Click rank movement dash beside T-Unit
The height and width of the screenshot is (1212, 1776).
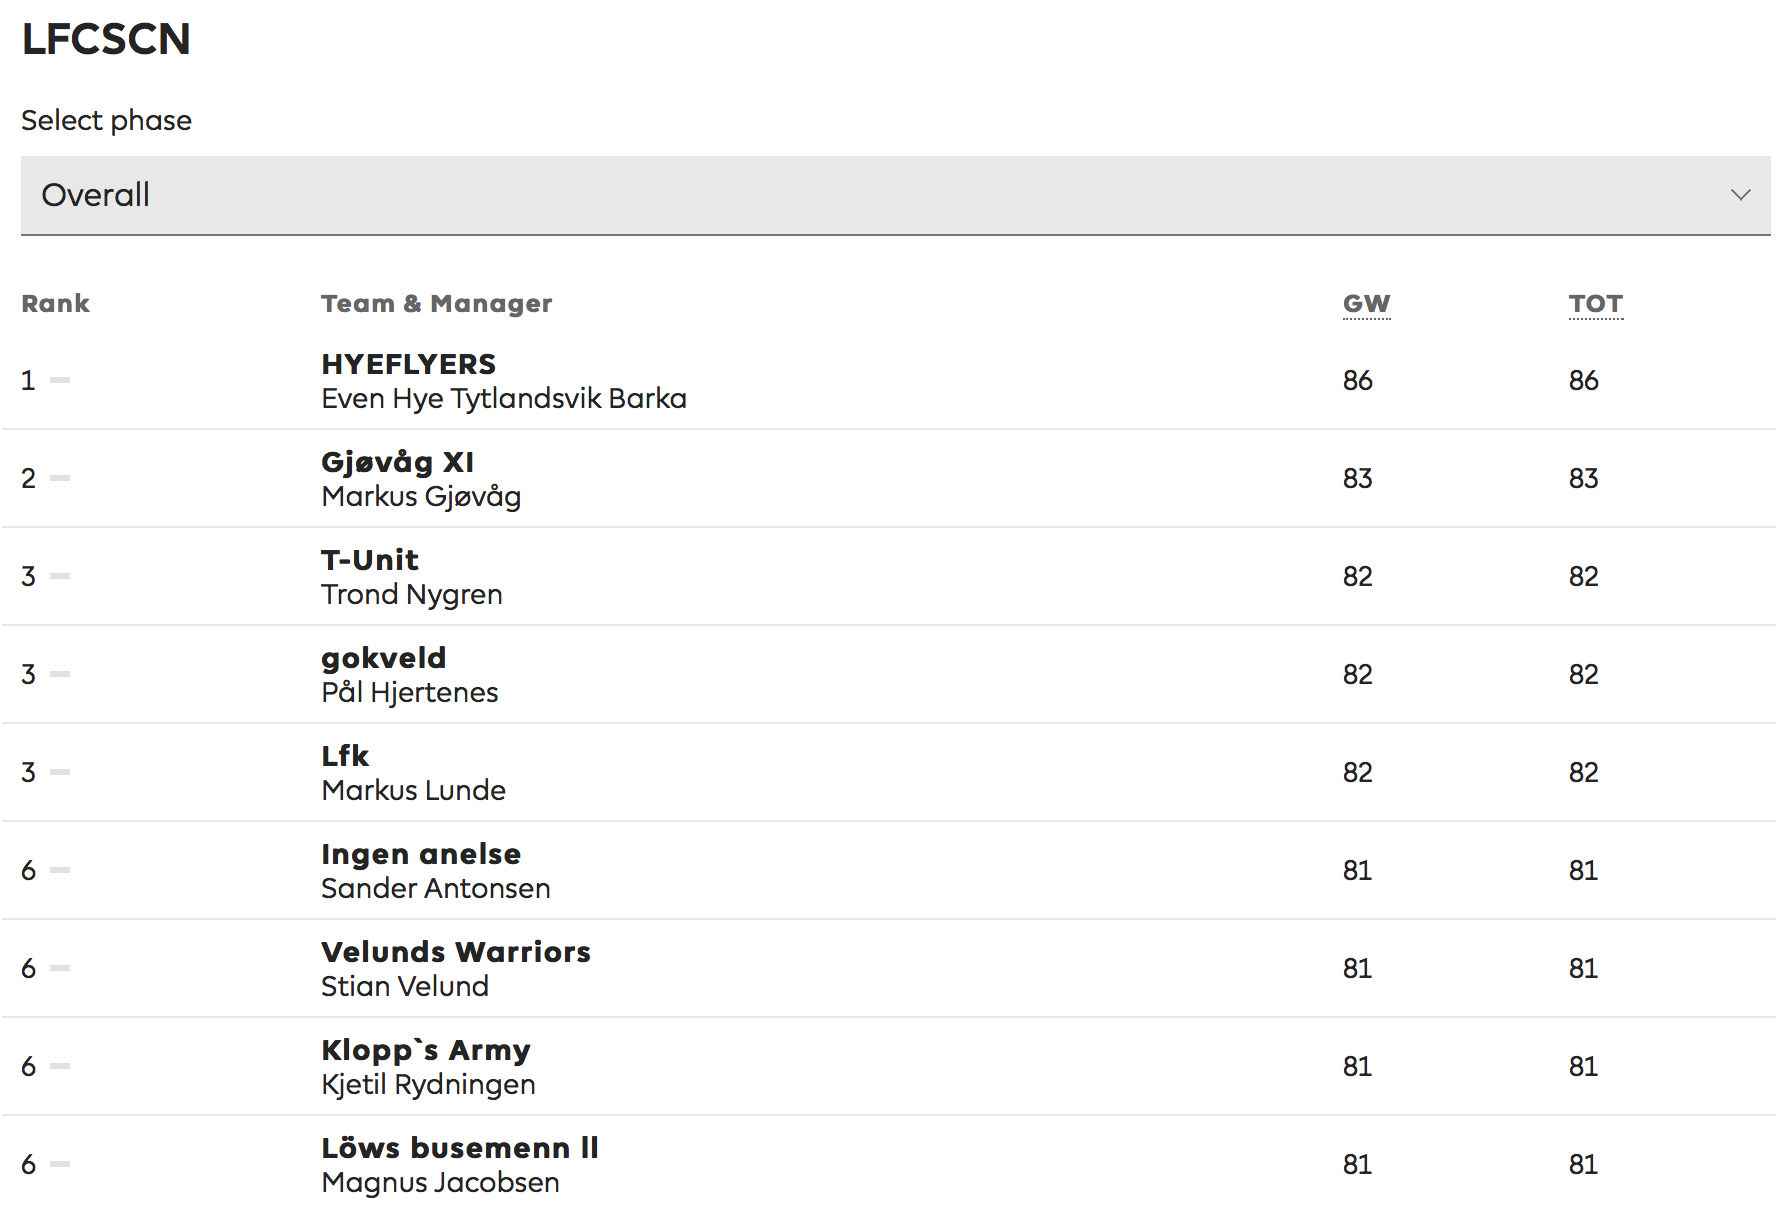(x=60, y=576)
